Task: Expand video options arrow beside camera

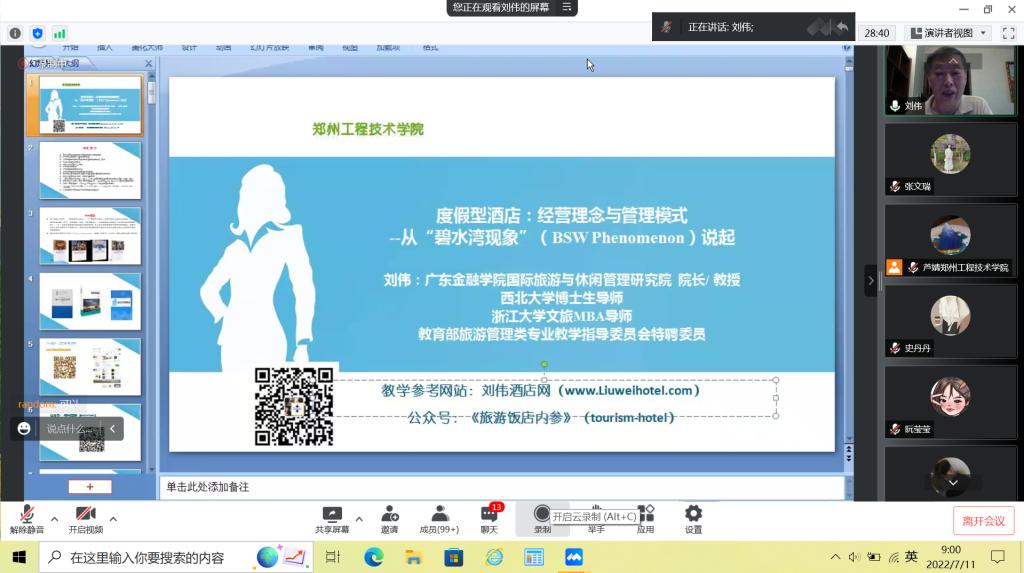Action: (x=113, y=519)
